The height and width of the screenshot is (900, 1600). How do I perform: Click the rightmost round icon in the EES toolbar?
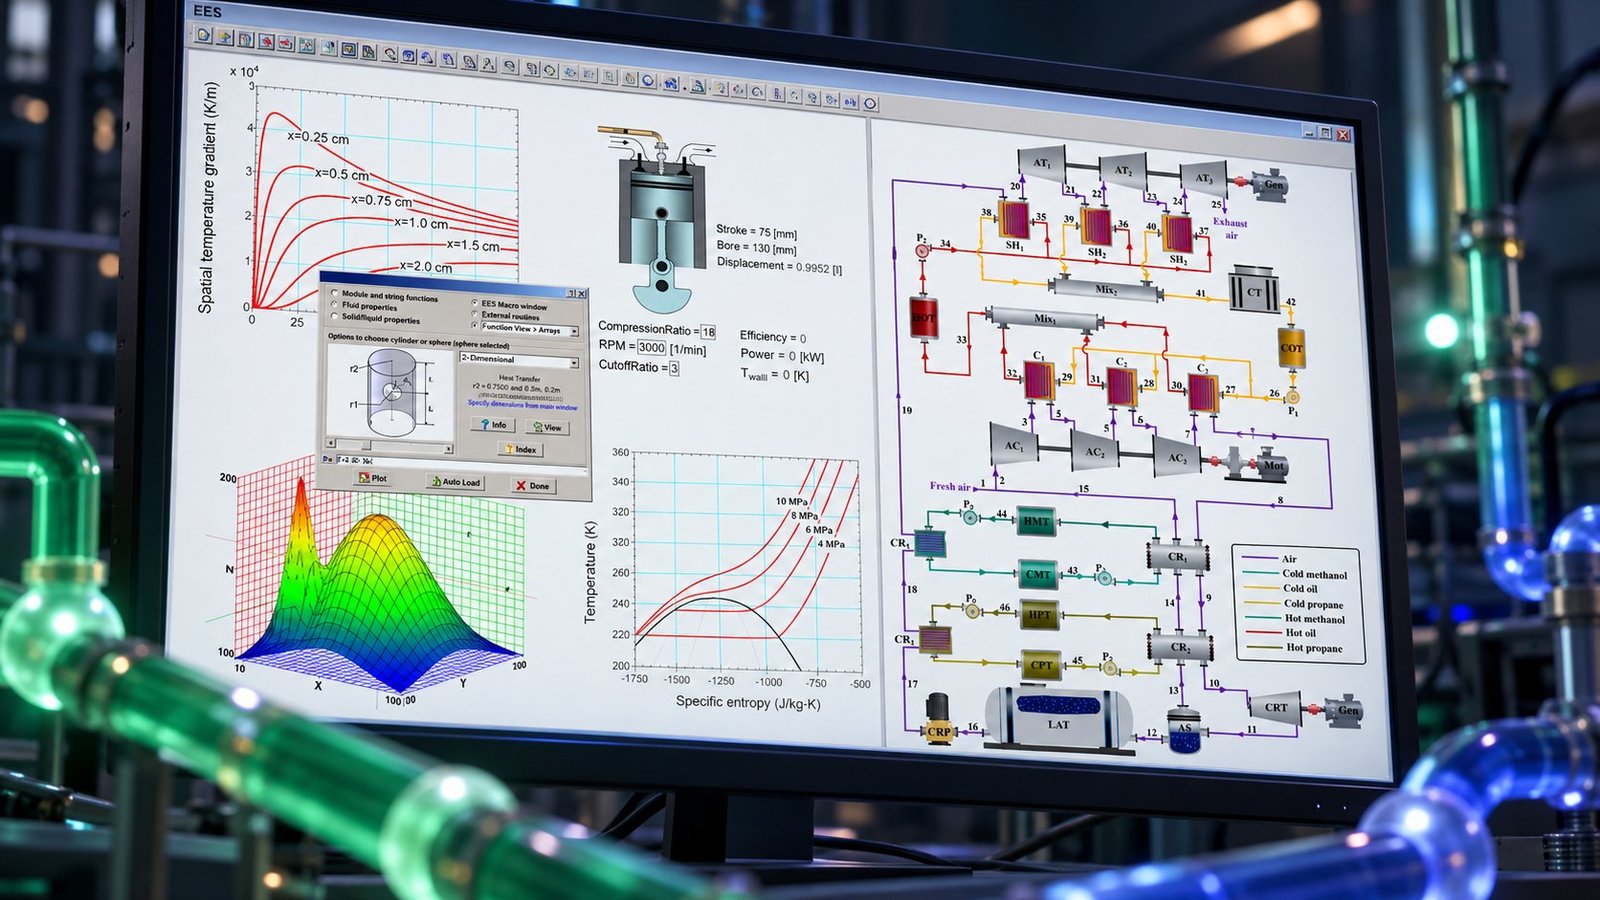click(870, 103)
